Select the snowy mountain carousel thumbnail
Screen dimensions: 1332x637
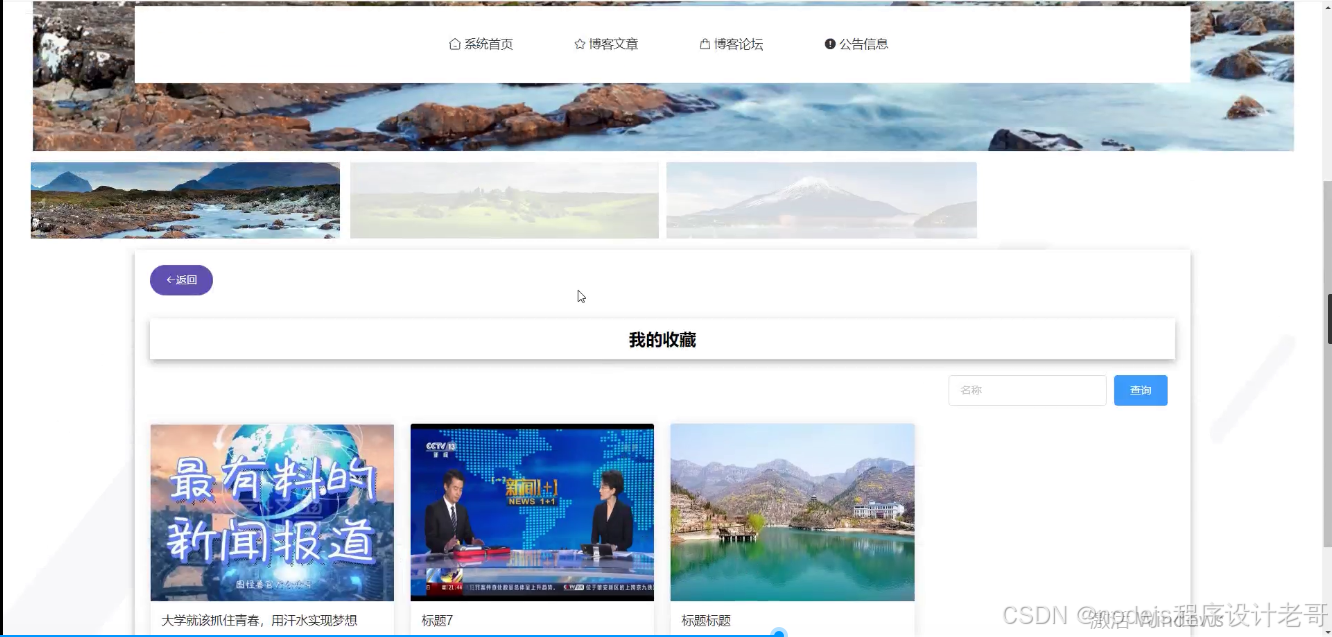(821, 200)
